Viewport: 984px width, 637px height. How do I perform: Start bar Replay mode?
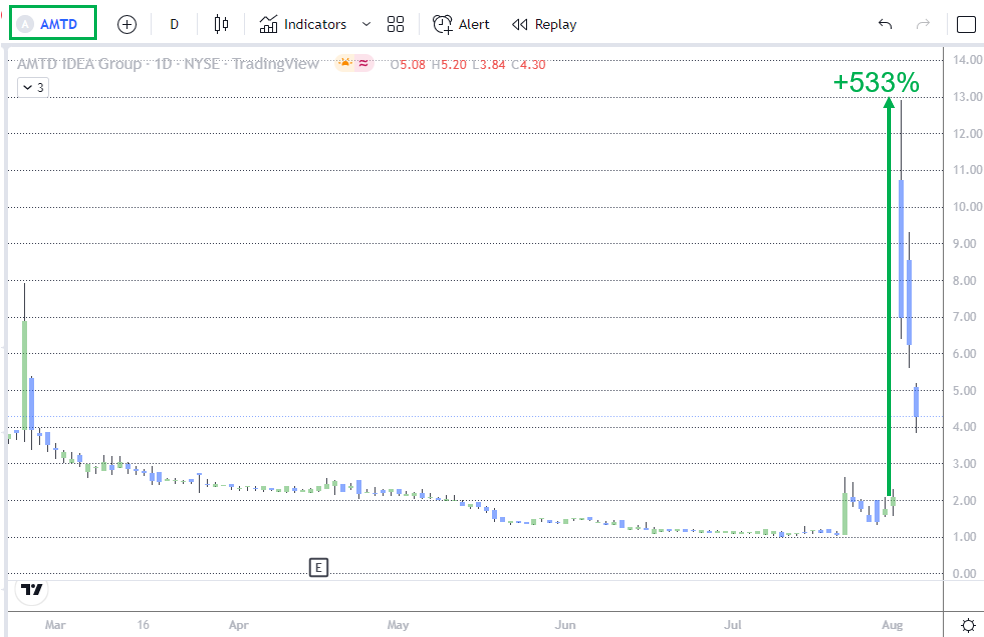point(544,24)
